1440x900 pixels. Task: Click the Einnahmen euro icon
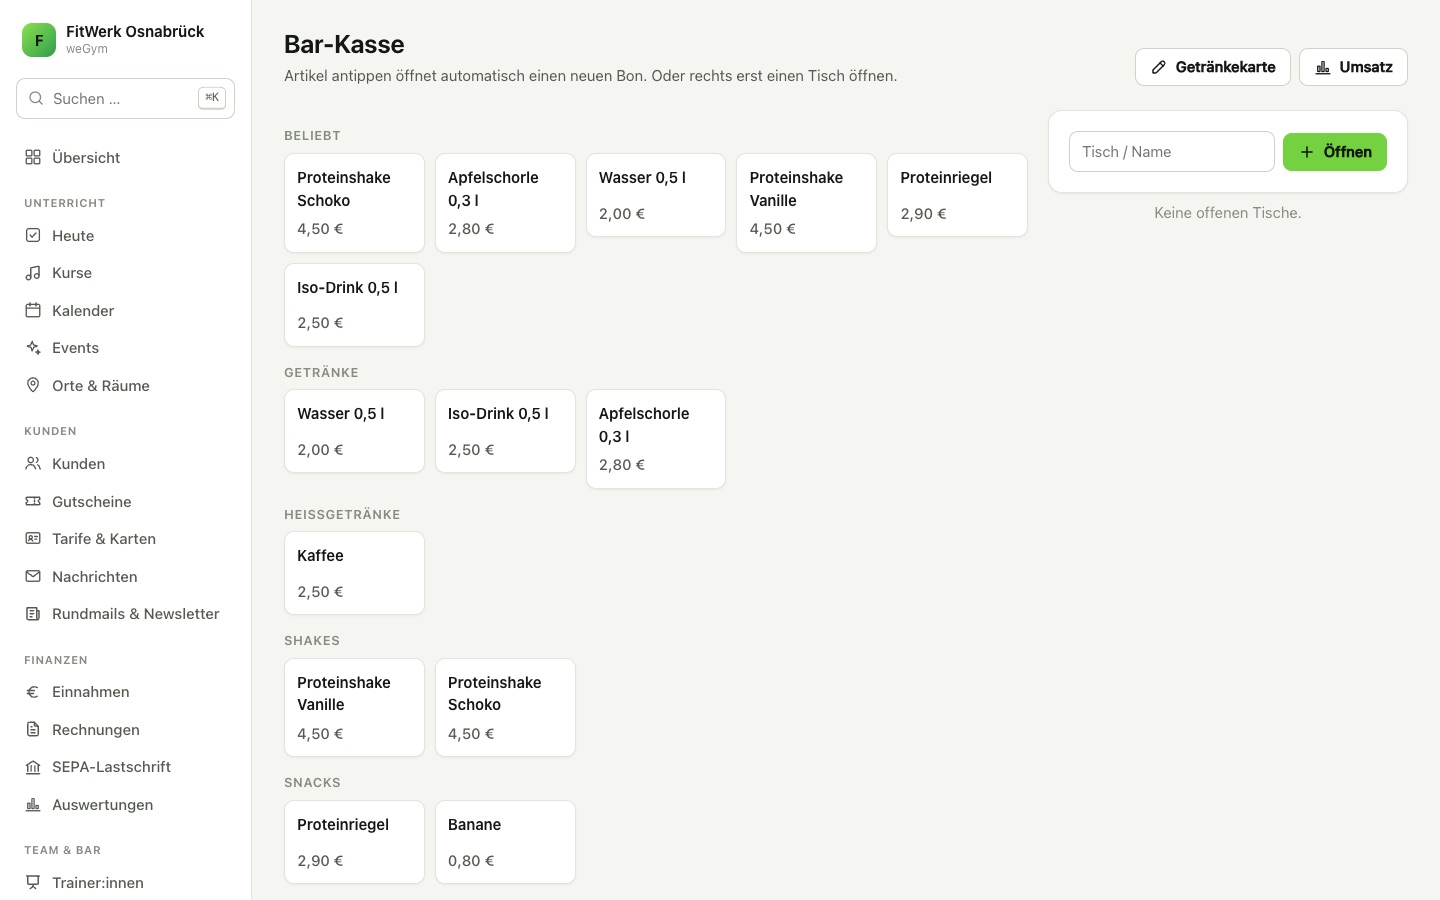(33, 692)
